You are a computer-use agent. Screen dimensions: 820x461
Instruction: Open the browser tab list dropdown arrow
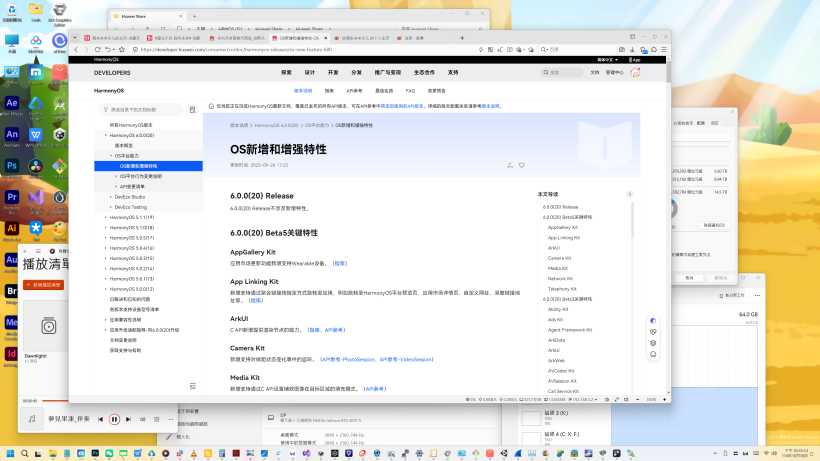pos(75,38)
